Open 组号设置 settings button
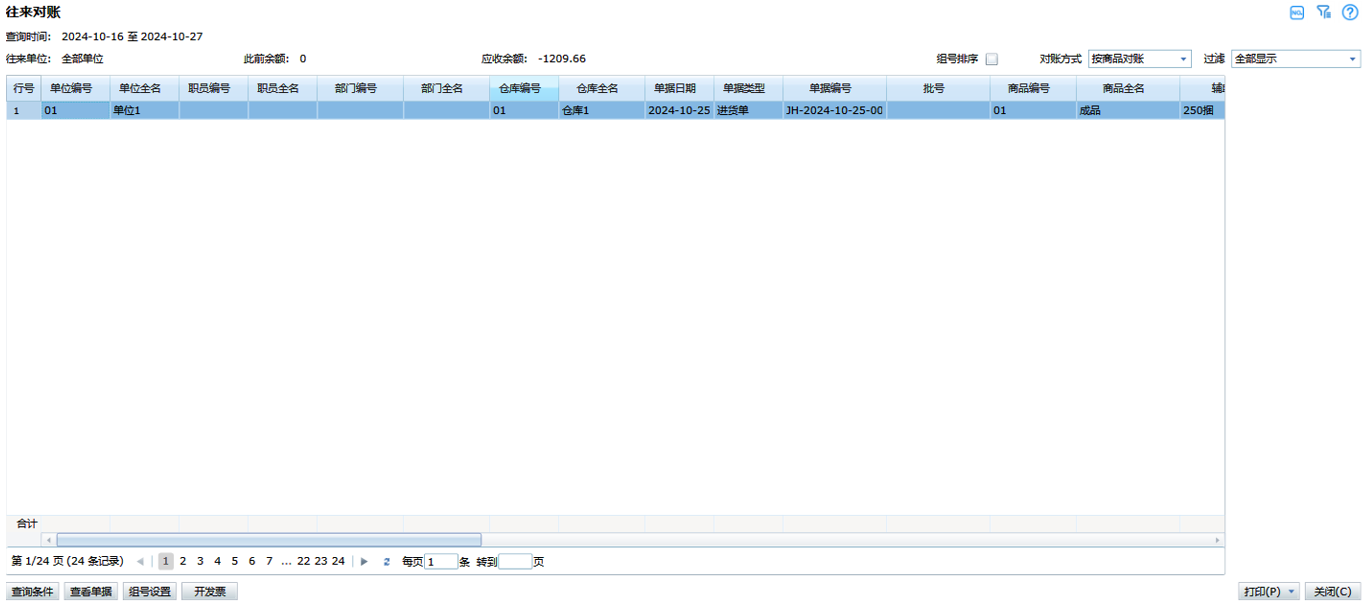1366x604 pixels. [150, 592]
